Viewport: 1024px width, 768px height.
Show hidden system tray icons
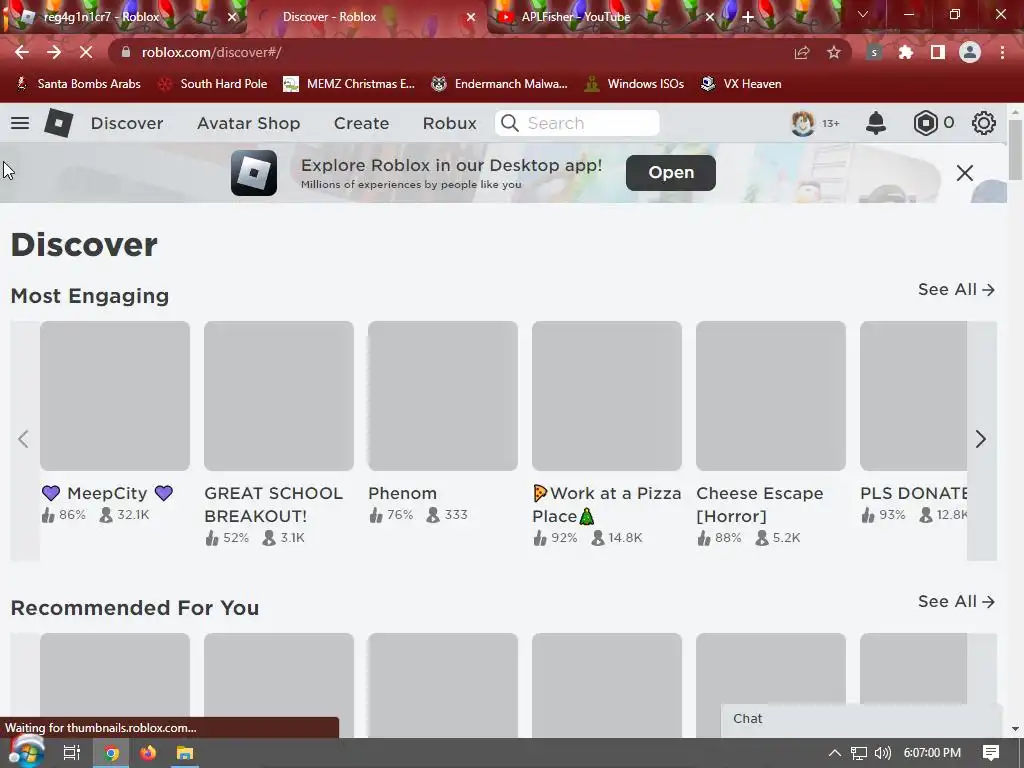[x=835, y=753]
